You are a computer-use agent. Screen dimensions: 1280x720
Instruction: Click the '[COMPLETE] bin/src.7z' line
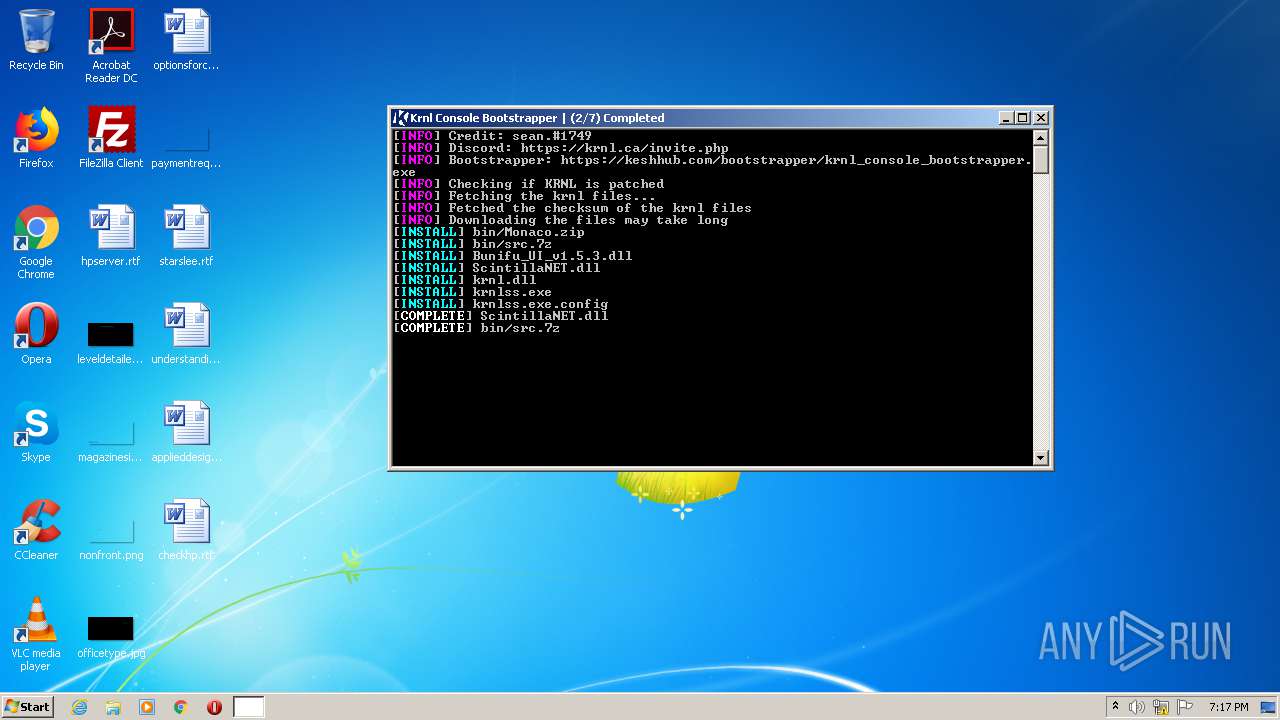click(477, 328)
